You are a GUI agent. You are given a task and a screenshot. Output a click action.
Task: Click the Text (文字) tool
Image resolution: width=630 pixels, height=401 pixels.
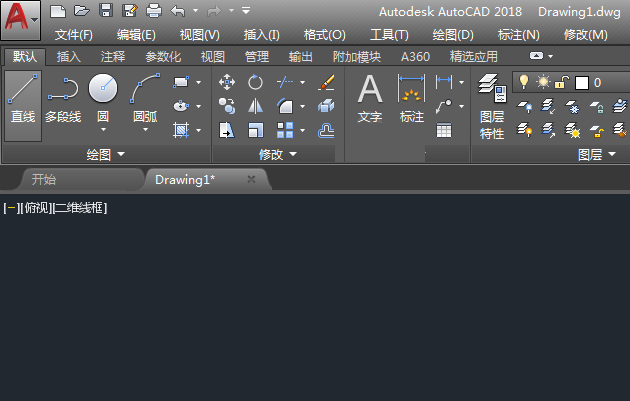pyautogui.click(x=370, y=98)
